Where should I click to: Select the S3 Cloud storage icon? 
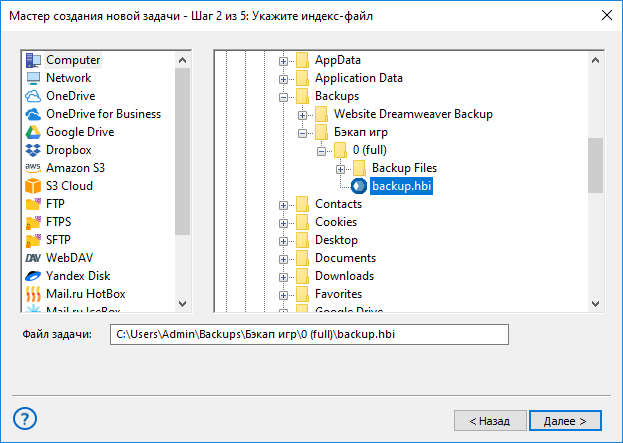coord(33,186)
